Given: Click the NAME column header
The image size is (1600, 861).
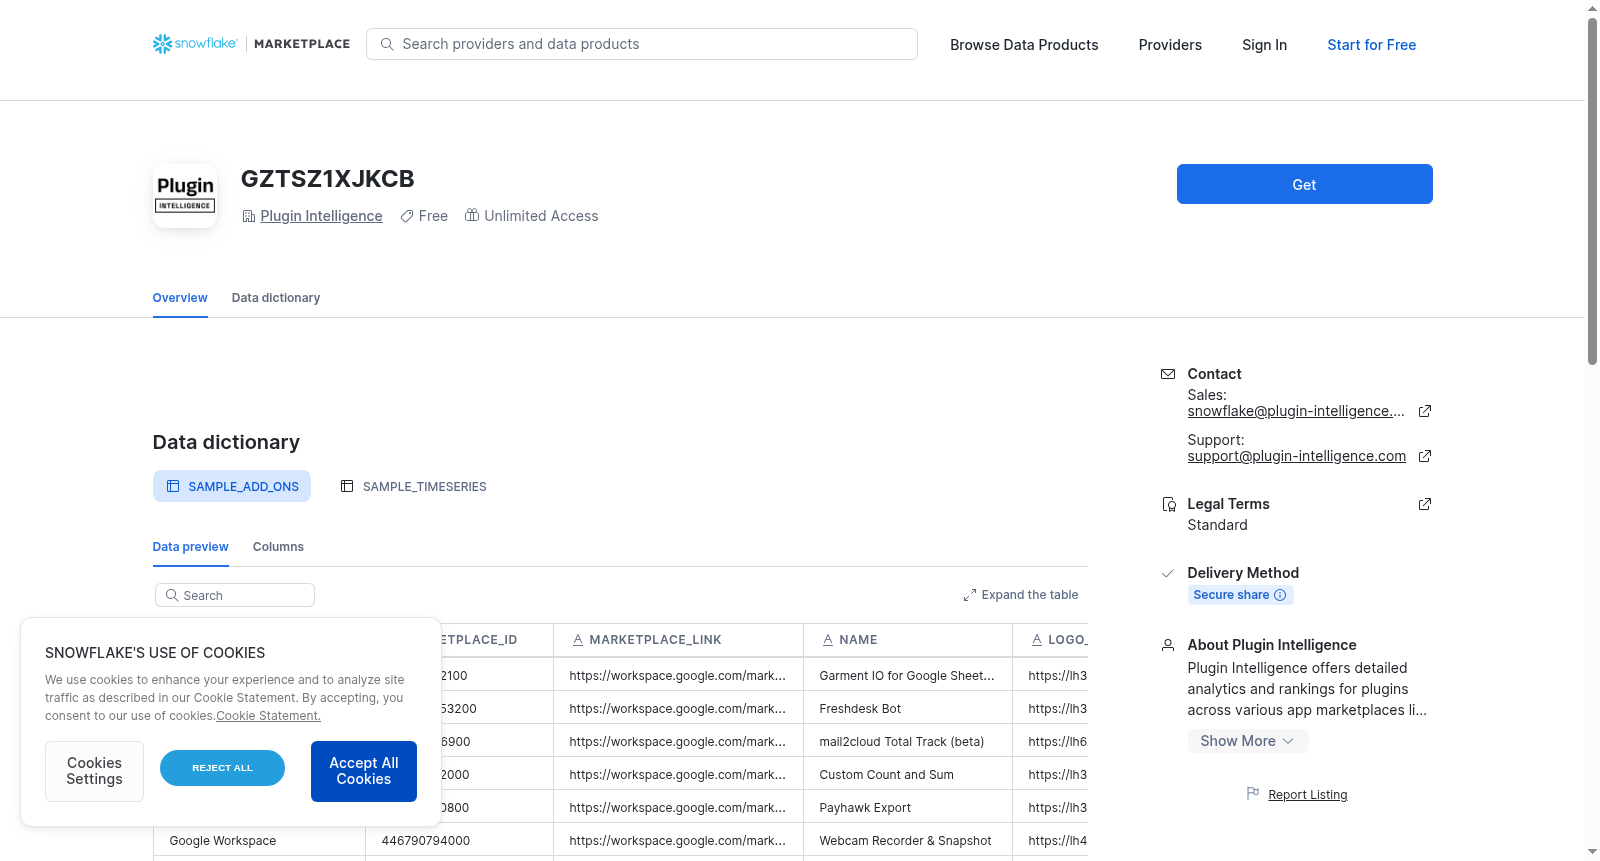Looking at the screenshot, I should (x=908, y=640).
